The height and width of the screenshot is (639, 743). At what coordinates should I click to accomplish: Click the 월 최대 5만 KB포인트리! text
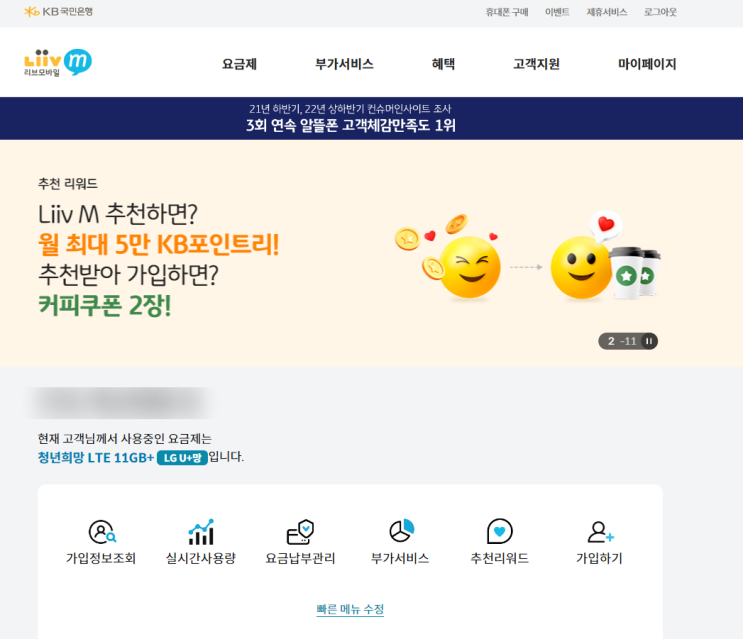coord(158,244)
